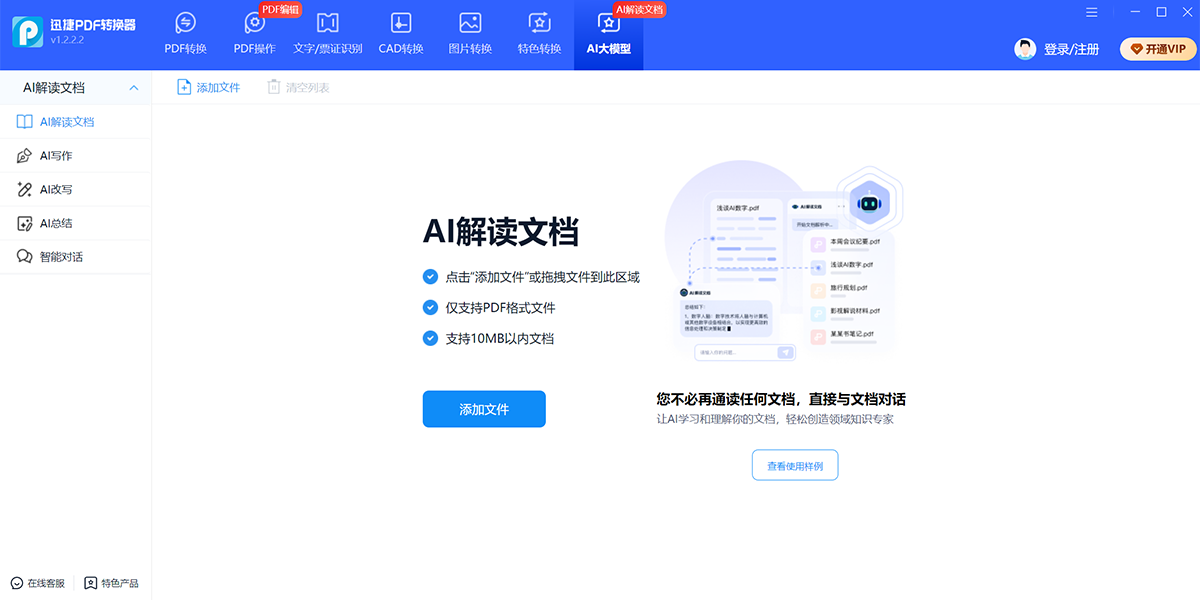Click 登录/注册 to log in

[x=1070, y=49]
